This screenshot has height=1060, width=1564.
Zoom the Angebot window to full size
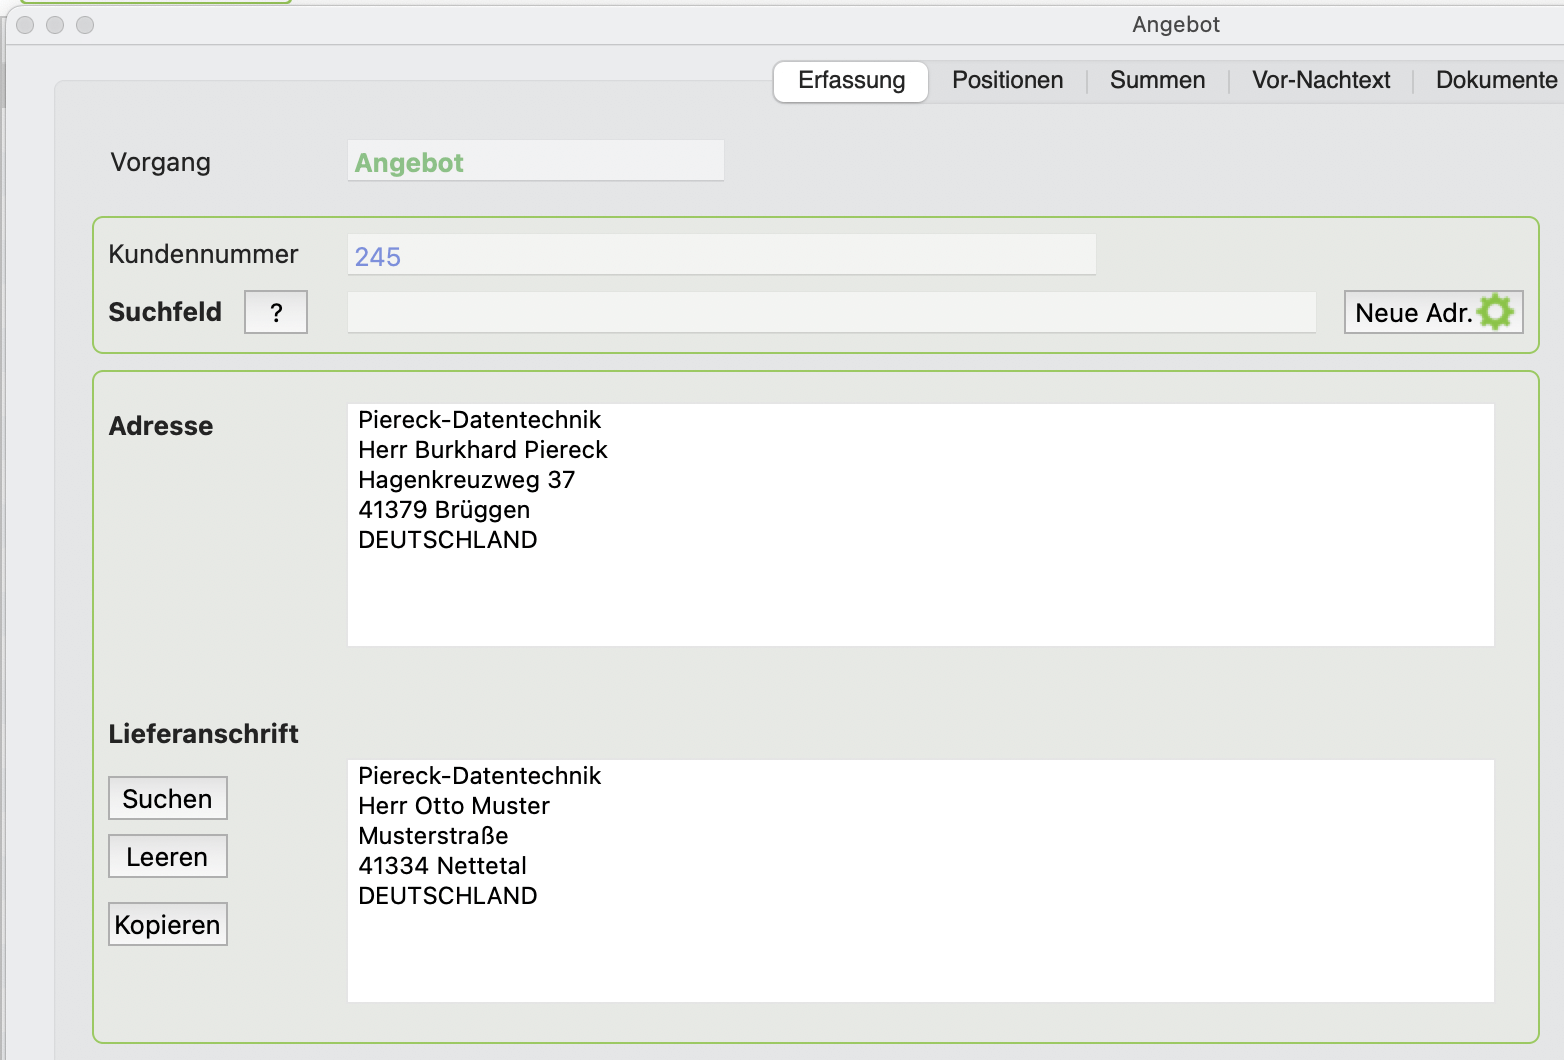[85, 25]
